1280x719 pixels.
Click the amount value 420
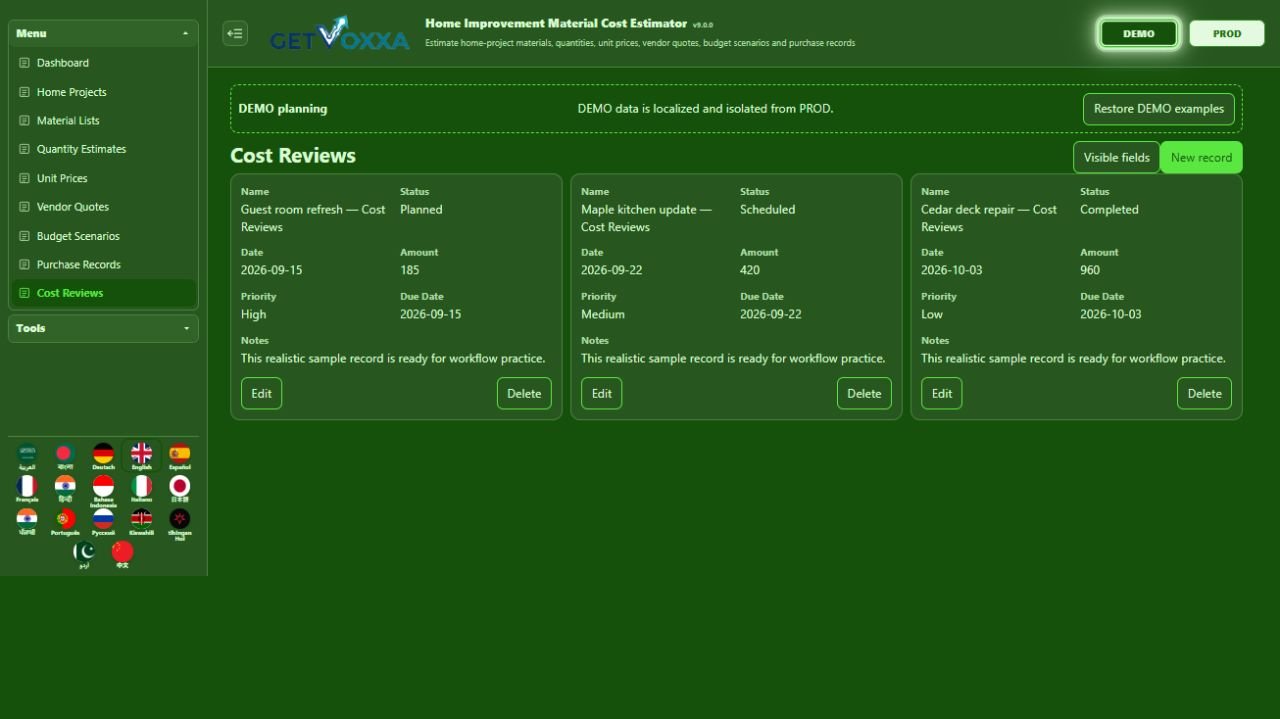point(750,270)
